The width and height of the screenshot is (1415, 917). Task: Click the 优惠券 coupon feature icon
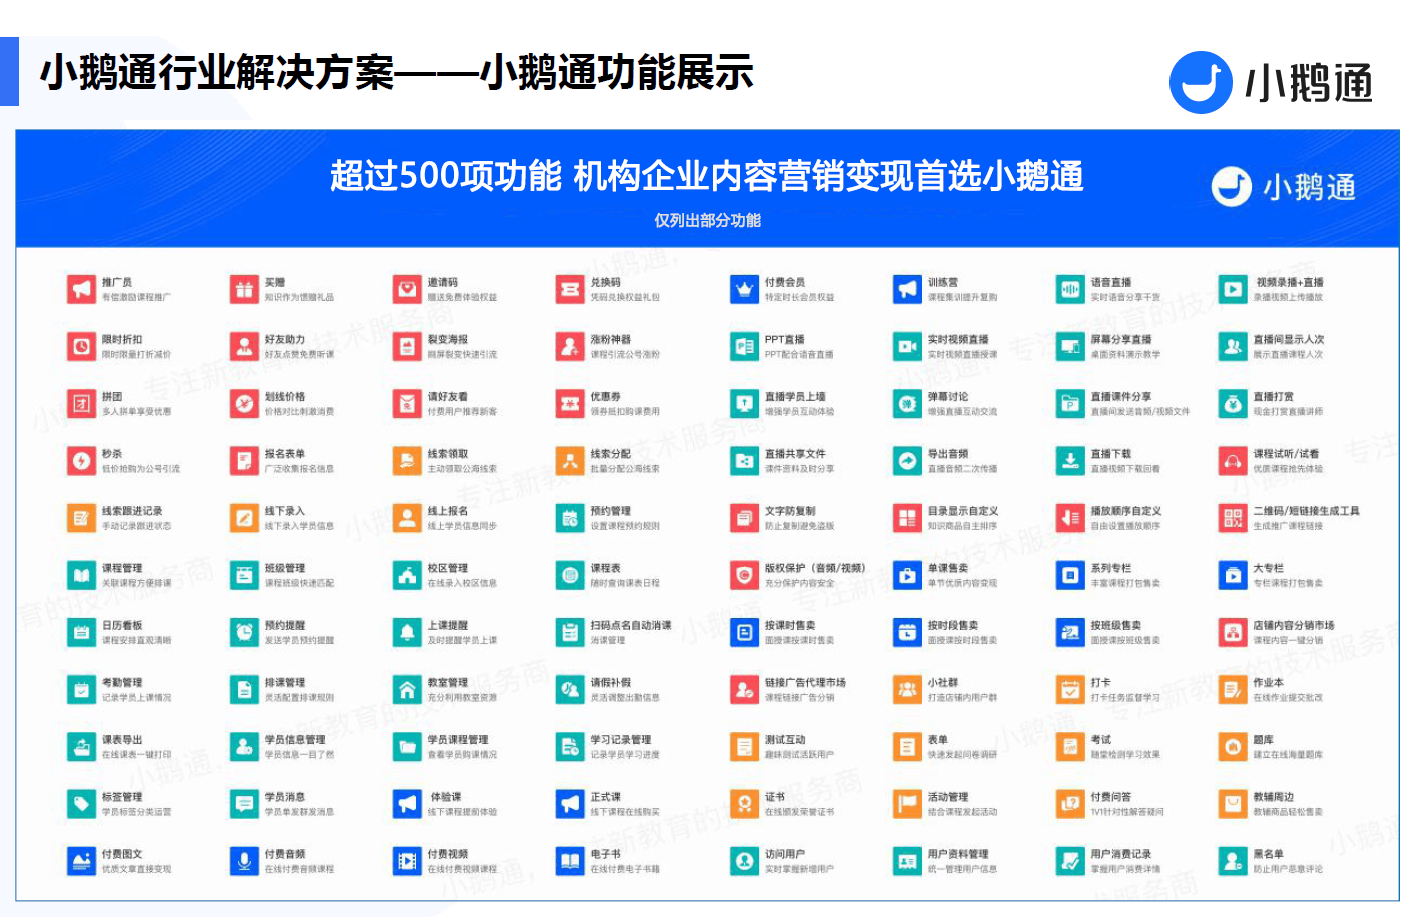tap(570, 403)
